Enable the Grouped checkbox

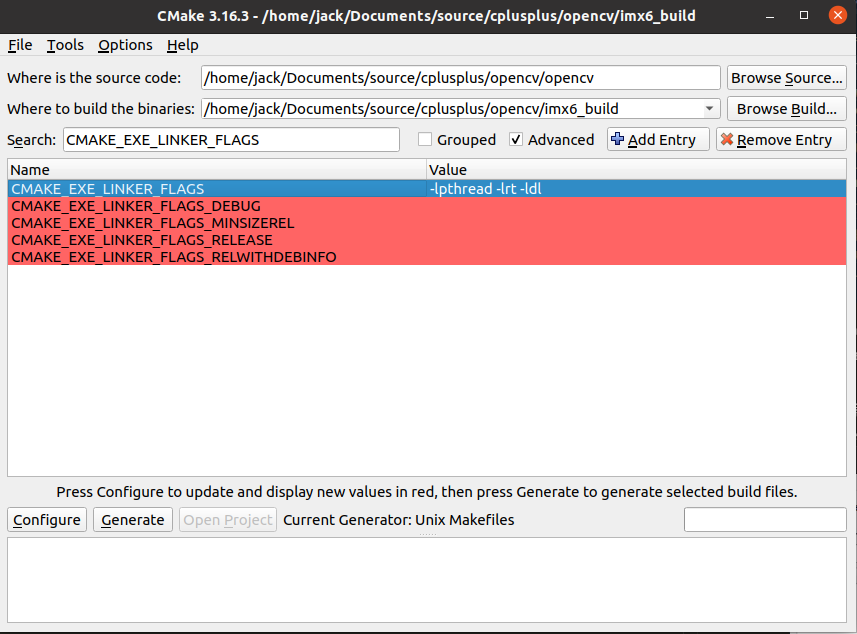pos(425,139)
